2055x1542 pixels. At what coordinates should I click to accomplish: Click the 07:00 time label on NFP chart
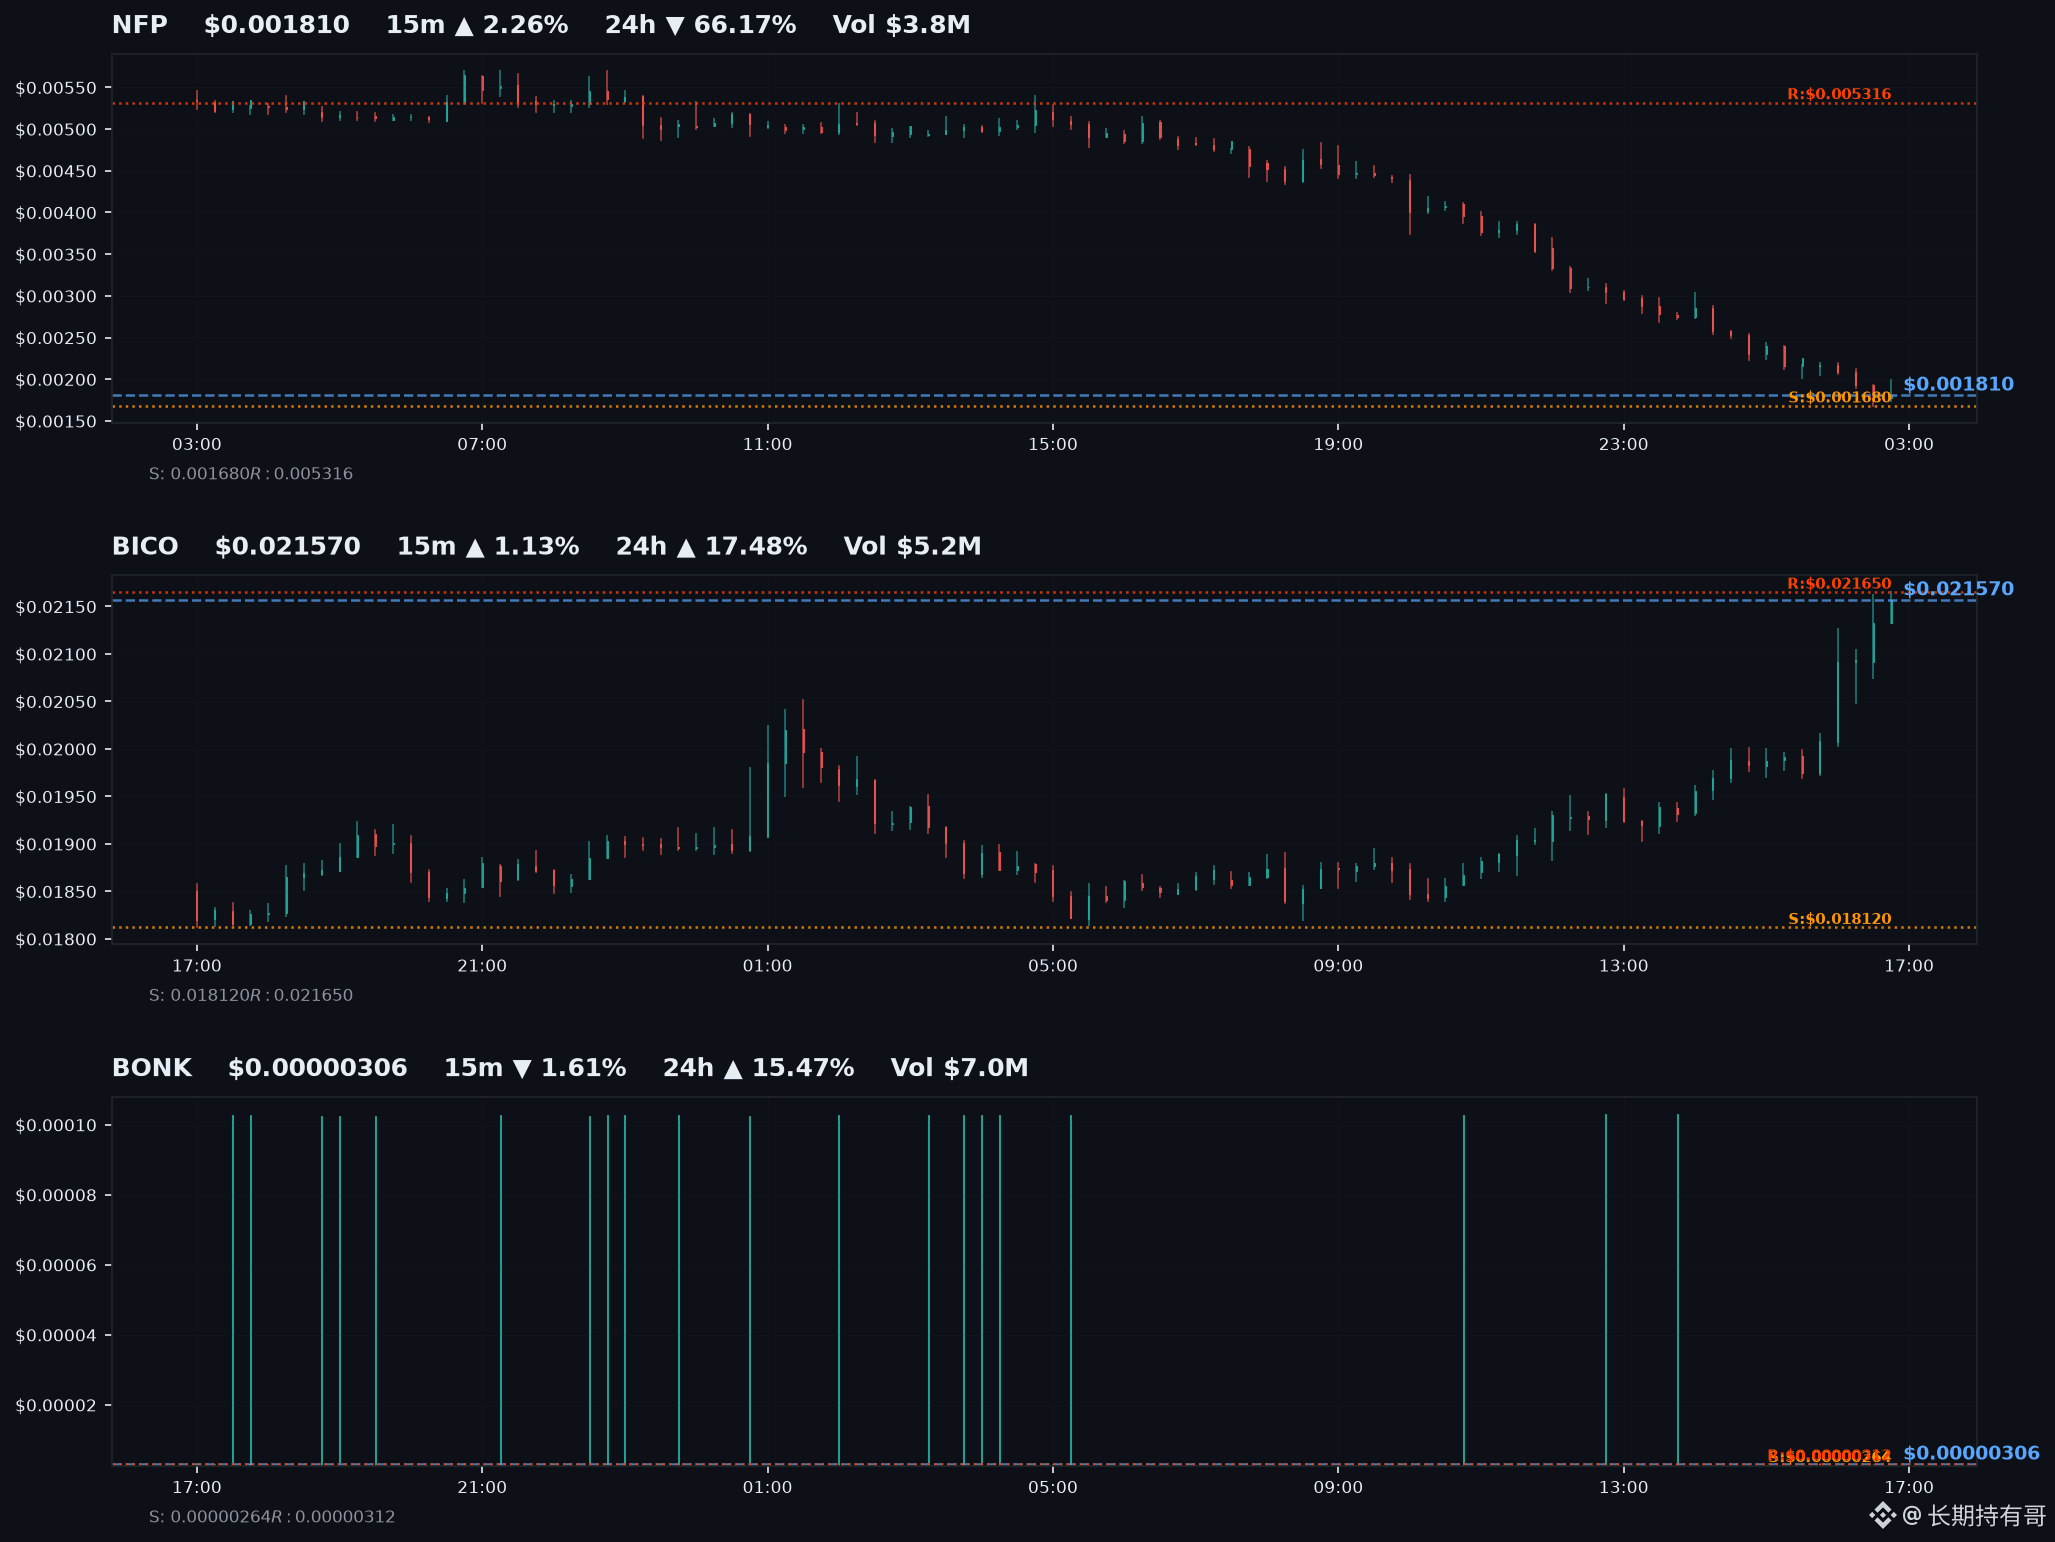482,444
